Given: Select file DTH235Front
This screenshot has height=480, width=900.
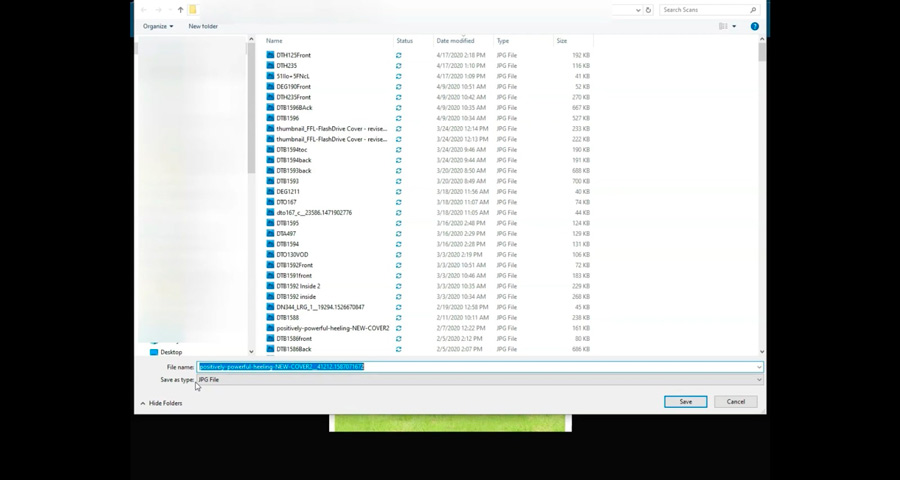Looking at the screenshot, I should (293, 97).
